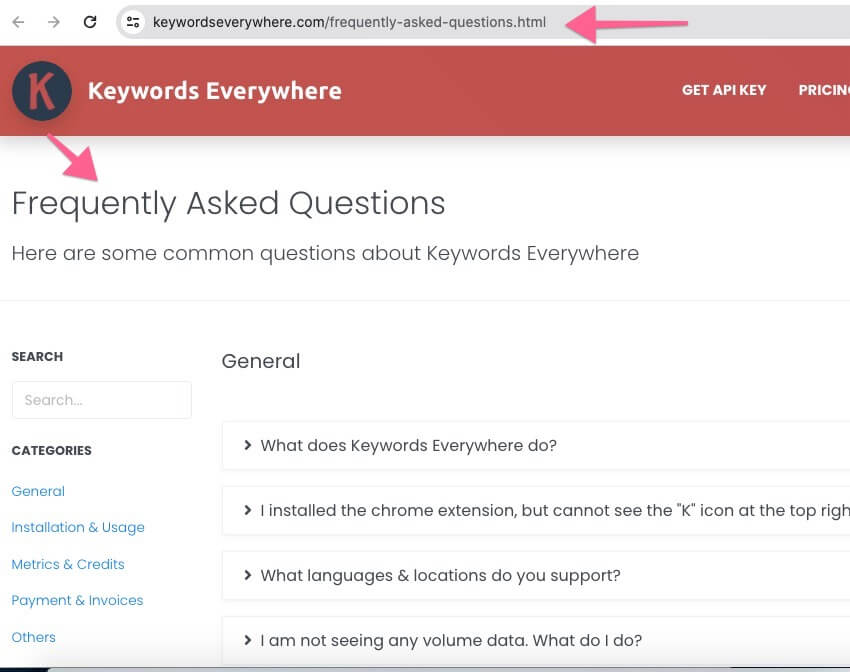Screen dimensions: 850x672
Task: Open the Keywords Everywhere home link
Action: (x=215, y=91)
